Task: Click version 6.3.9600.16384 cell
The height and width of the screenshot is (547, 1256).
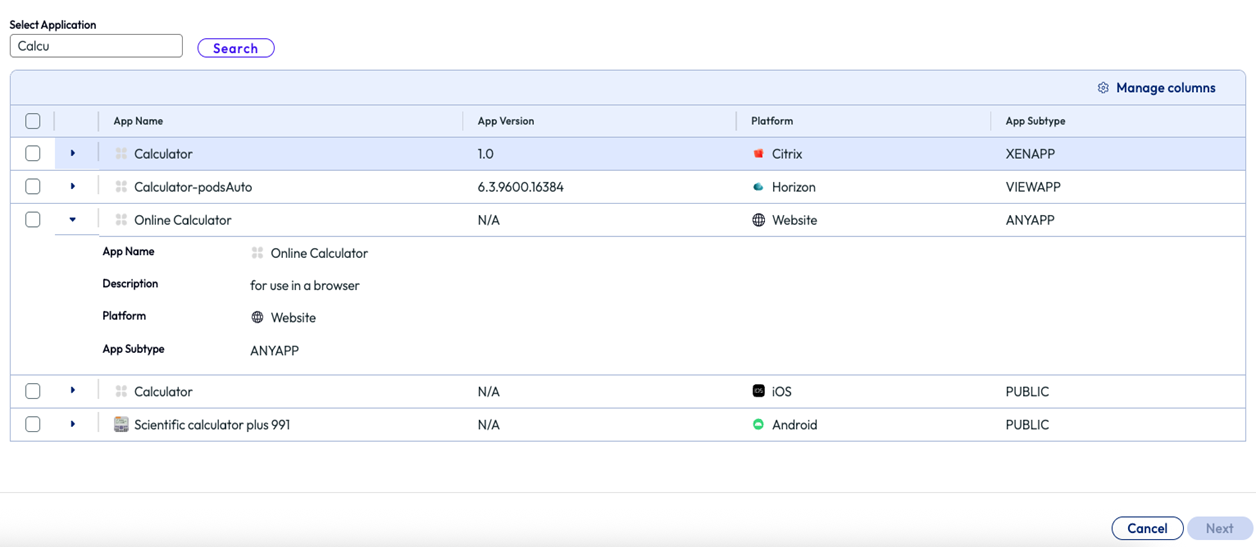Action: pyautogui.click(x=521, y=187)
